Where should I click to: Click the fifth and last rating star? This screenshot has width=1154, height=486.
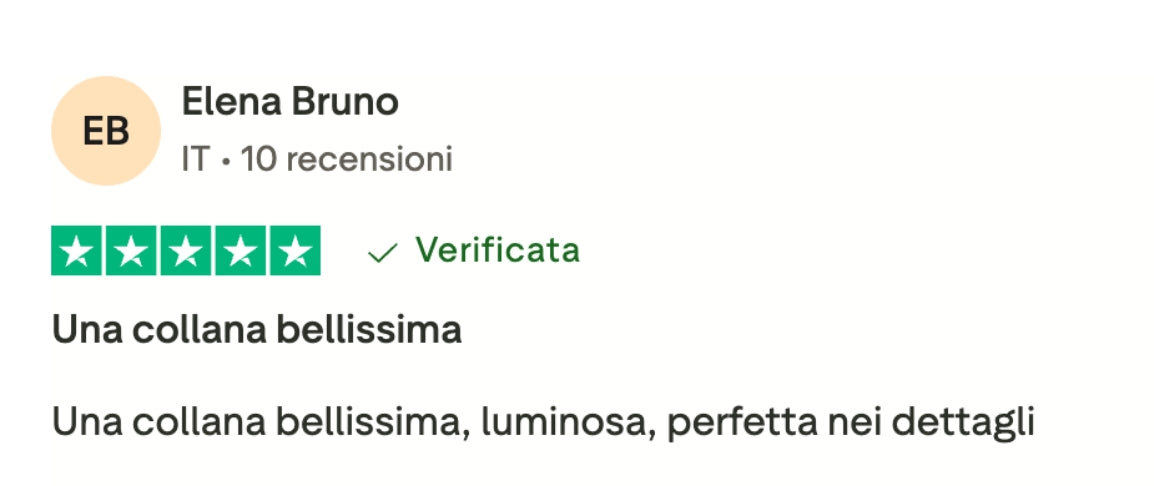point(294,251)
